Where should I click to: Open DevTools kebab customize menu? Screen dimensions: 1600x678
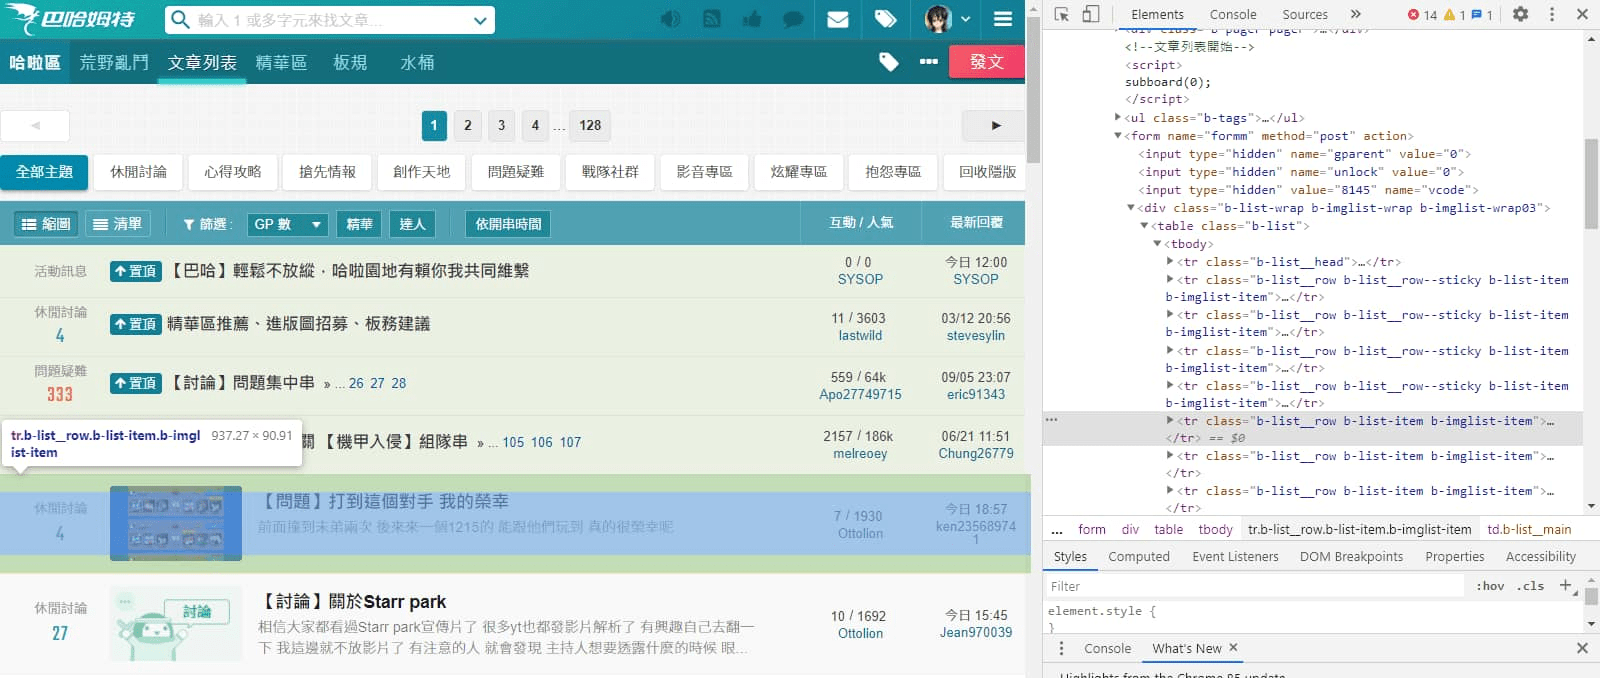point(1552,14)
